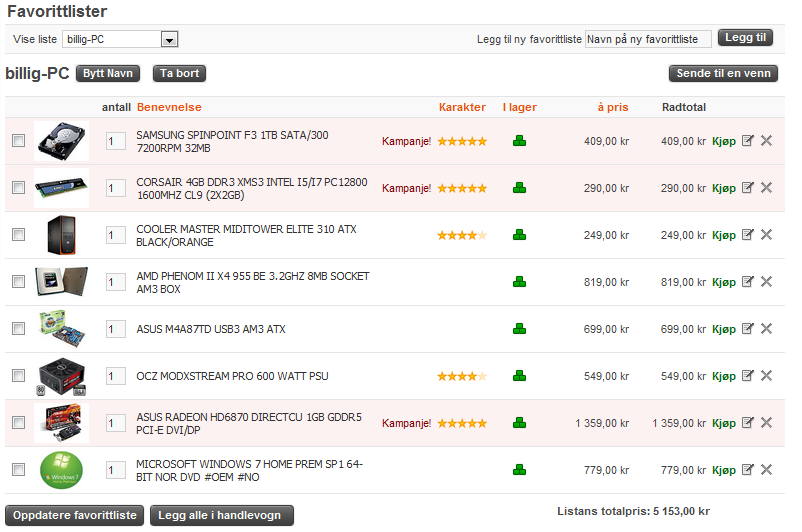Sort list by Benevnelse column header
The image size is (802, 532).
pos(169,107)
